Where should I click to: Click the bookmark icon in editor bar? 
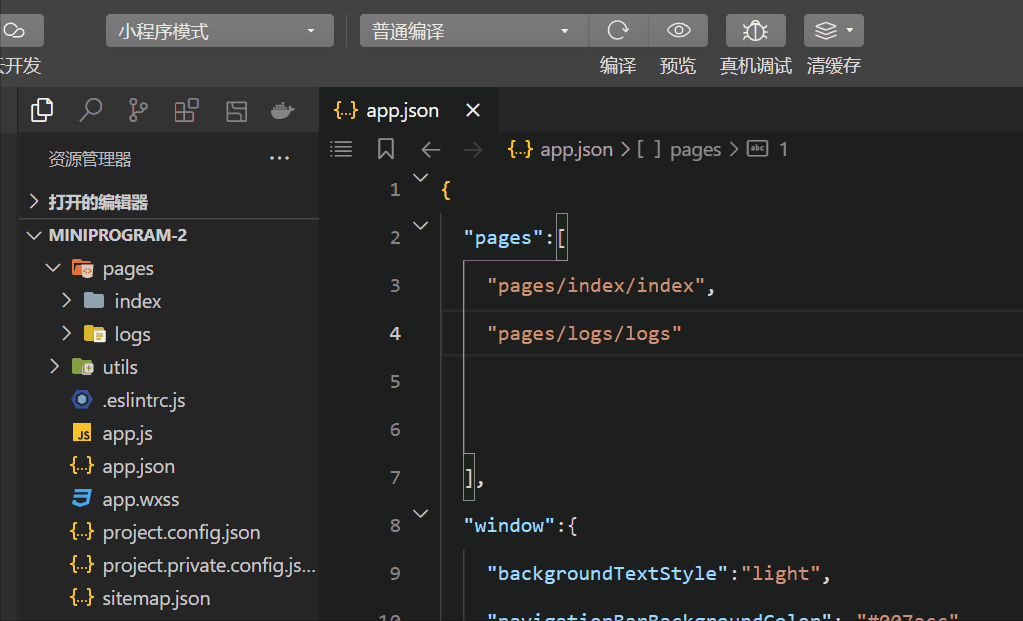coord(386,149)
